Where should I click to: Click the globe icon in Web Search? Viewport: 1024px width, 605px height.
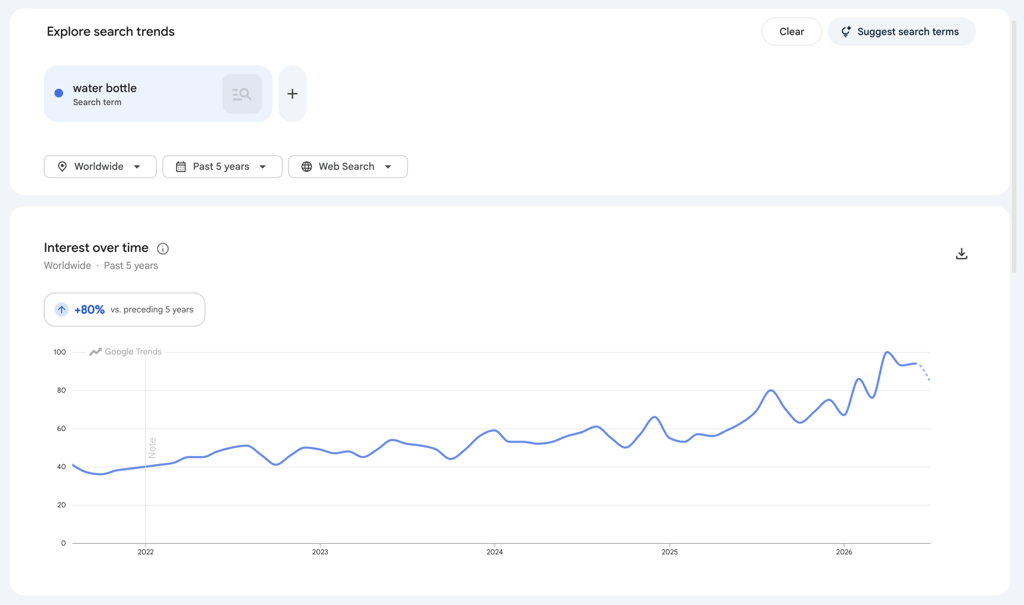306,167
